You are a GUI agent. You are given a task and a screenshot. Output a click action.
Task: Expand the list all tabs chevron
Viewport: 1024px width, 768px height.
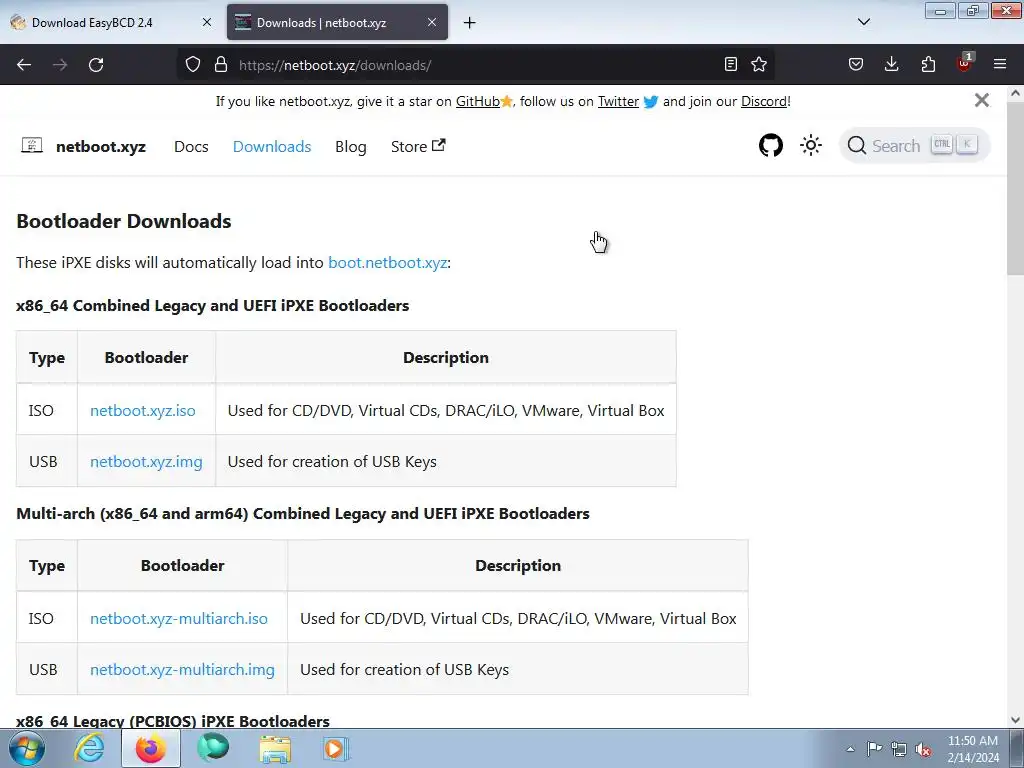coord(863,22)
